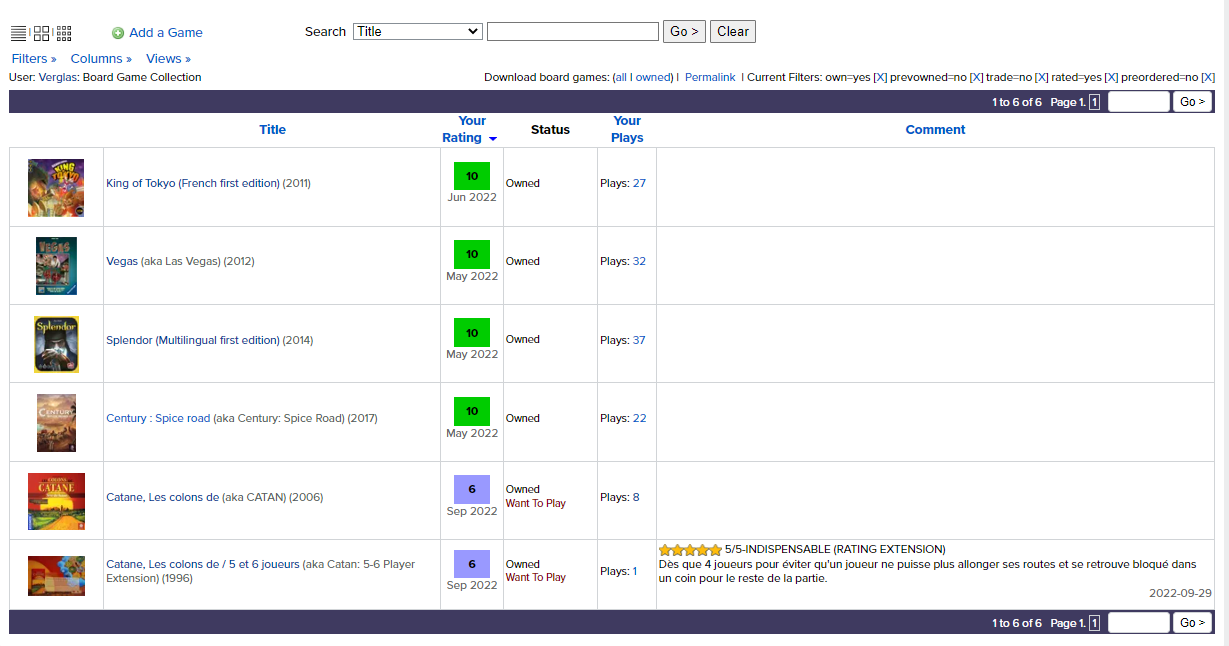Click the green plus Add a Game icon
Screen dimensions: 1229x646
point(118,33)
